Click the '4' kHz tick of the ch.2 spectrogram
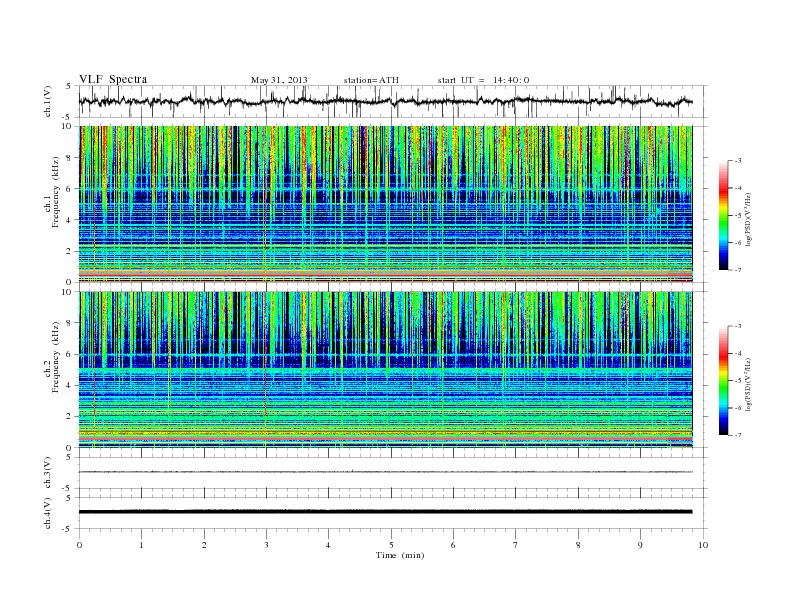792x612 pixels. click(x=69, y=385)
